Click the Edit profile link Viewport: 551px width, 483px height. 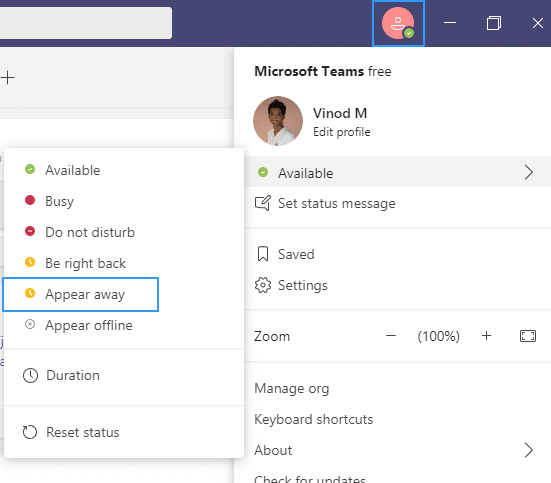point(342,132)
